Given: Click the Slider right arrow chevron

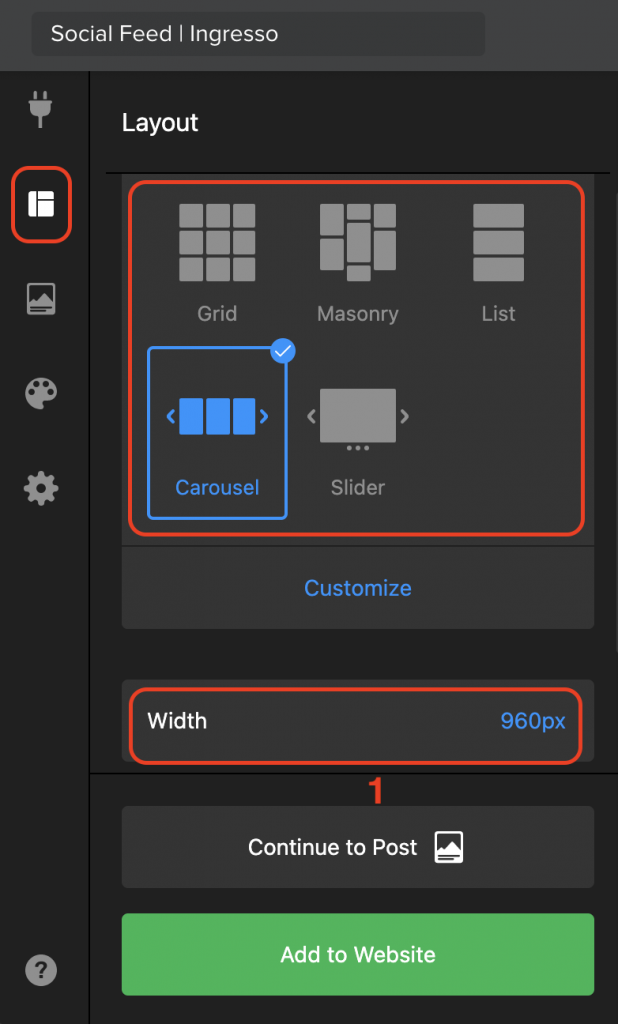Looking at the screenshot, I should [405, 416].
